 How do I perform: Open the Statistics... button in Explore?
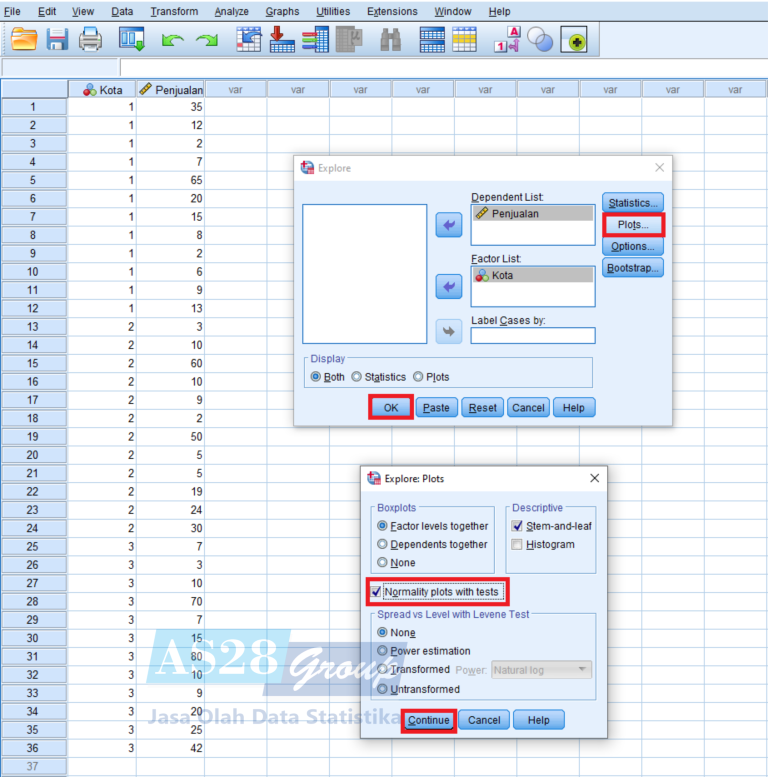point(633,203)
